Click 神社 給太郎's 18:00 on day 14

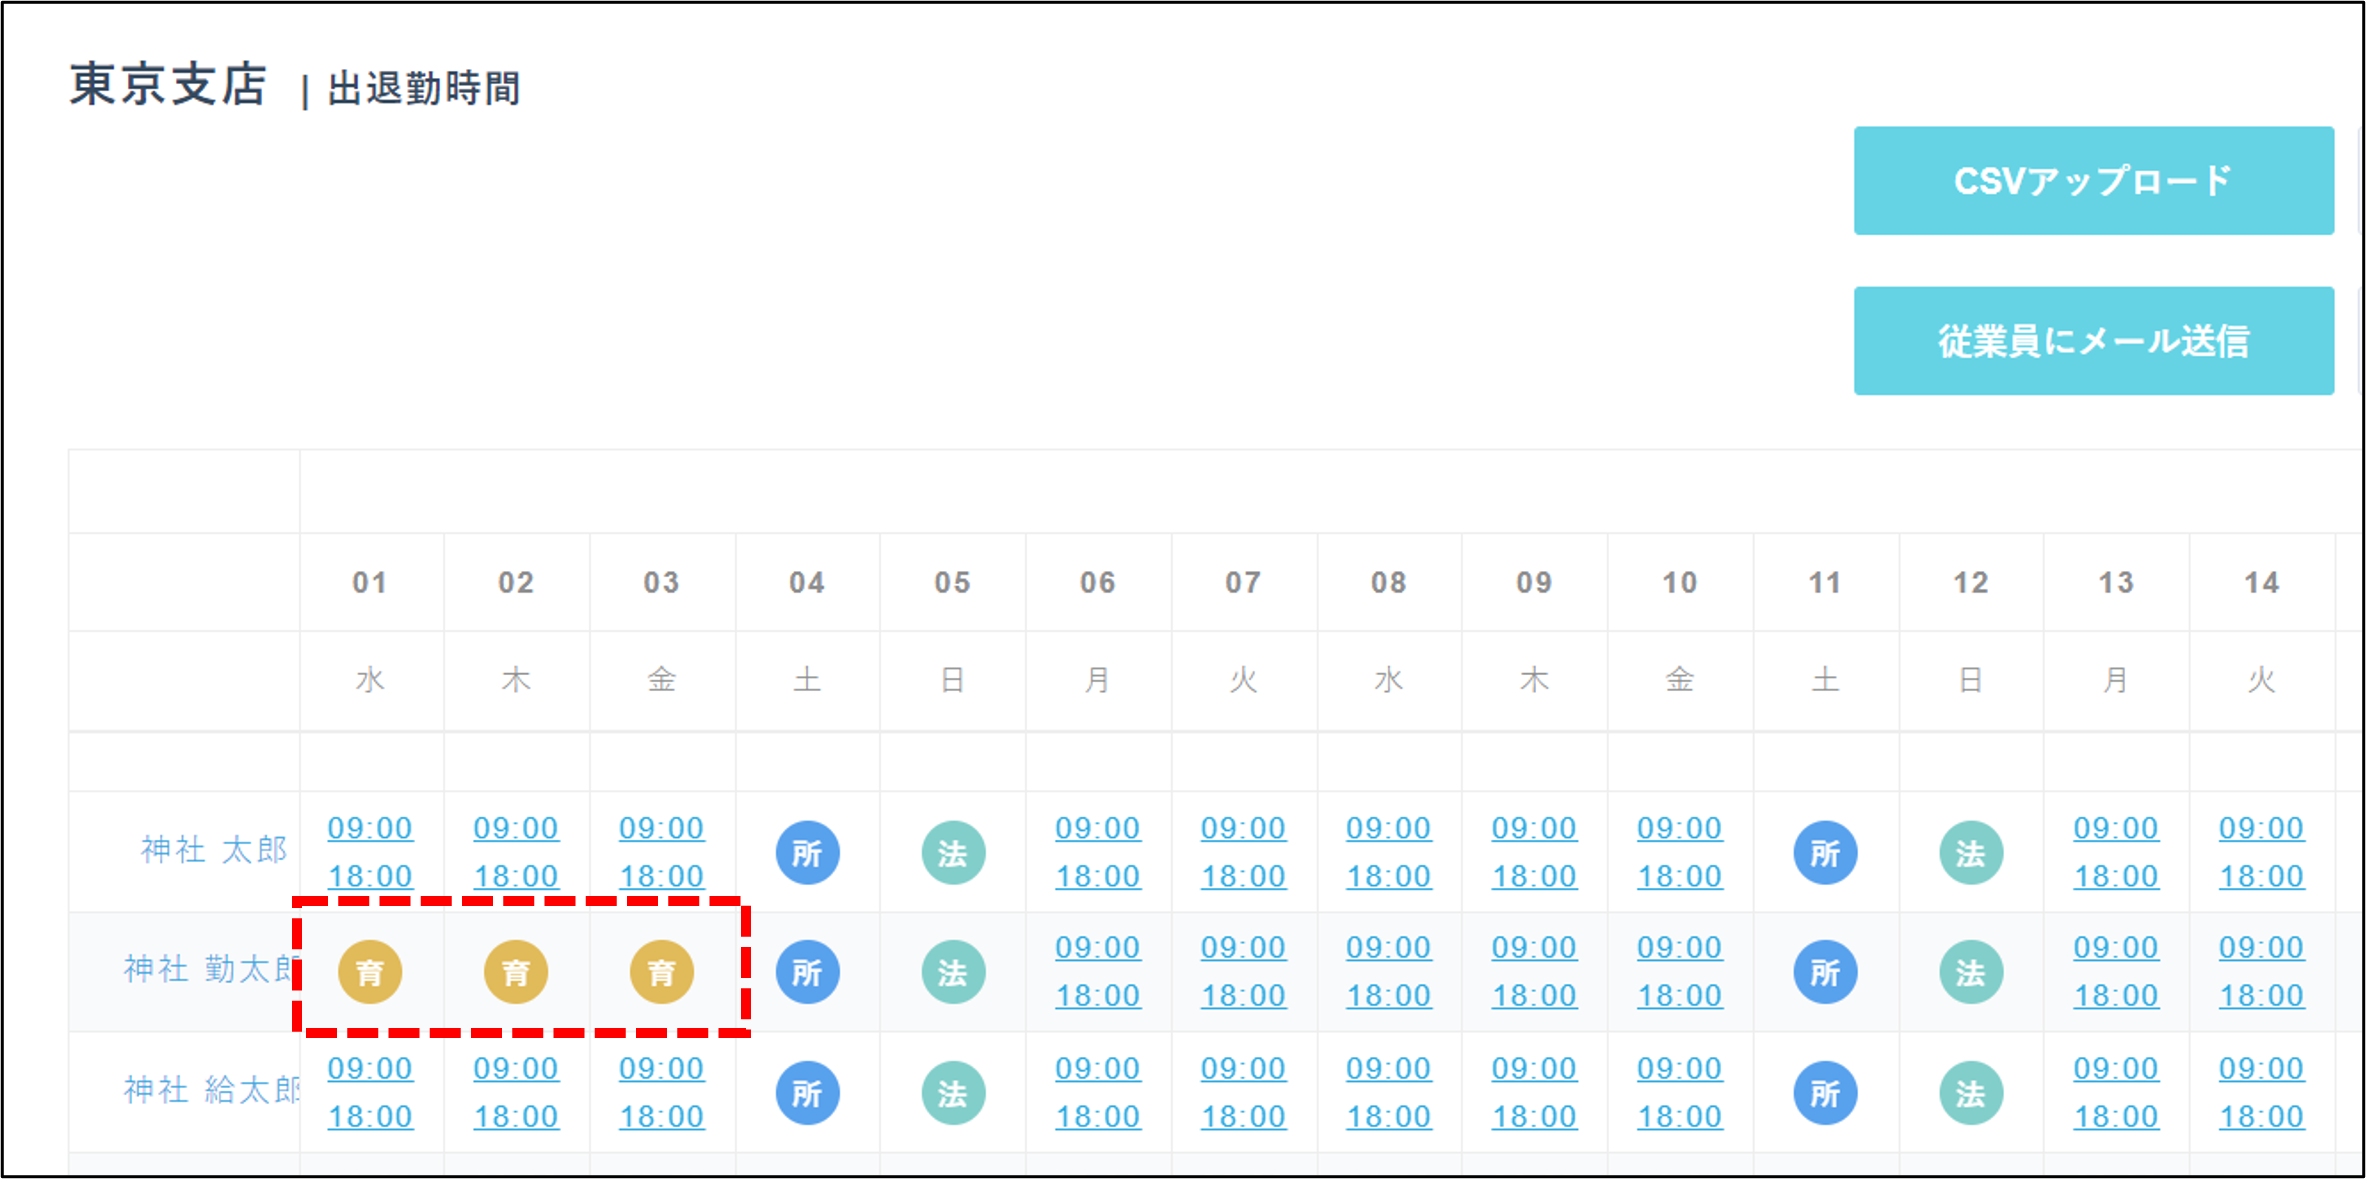2261,1116
